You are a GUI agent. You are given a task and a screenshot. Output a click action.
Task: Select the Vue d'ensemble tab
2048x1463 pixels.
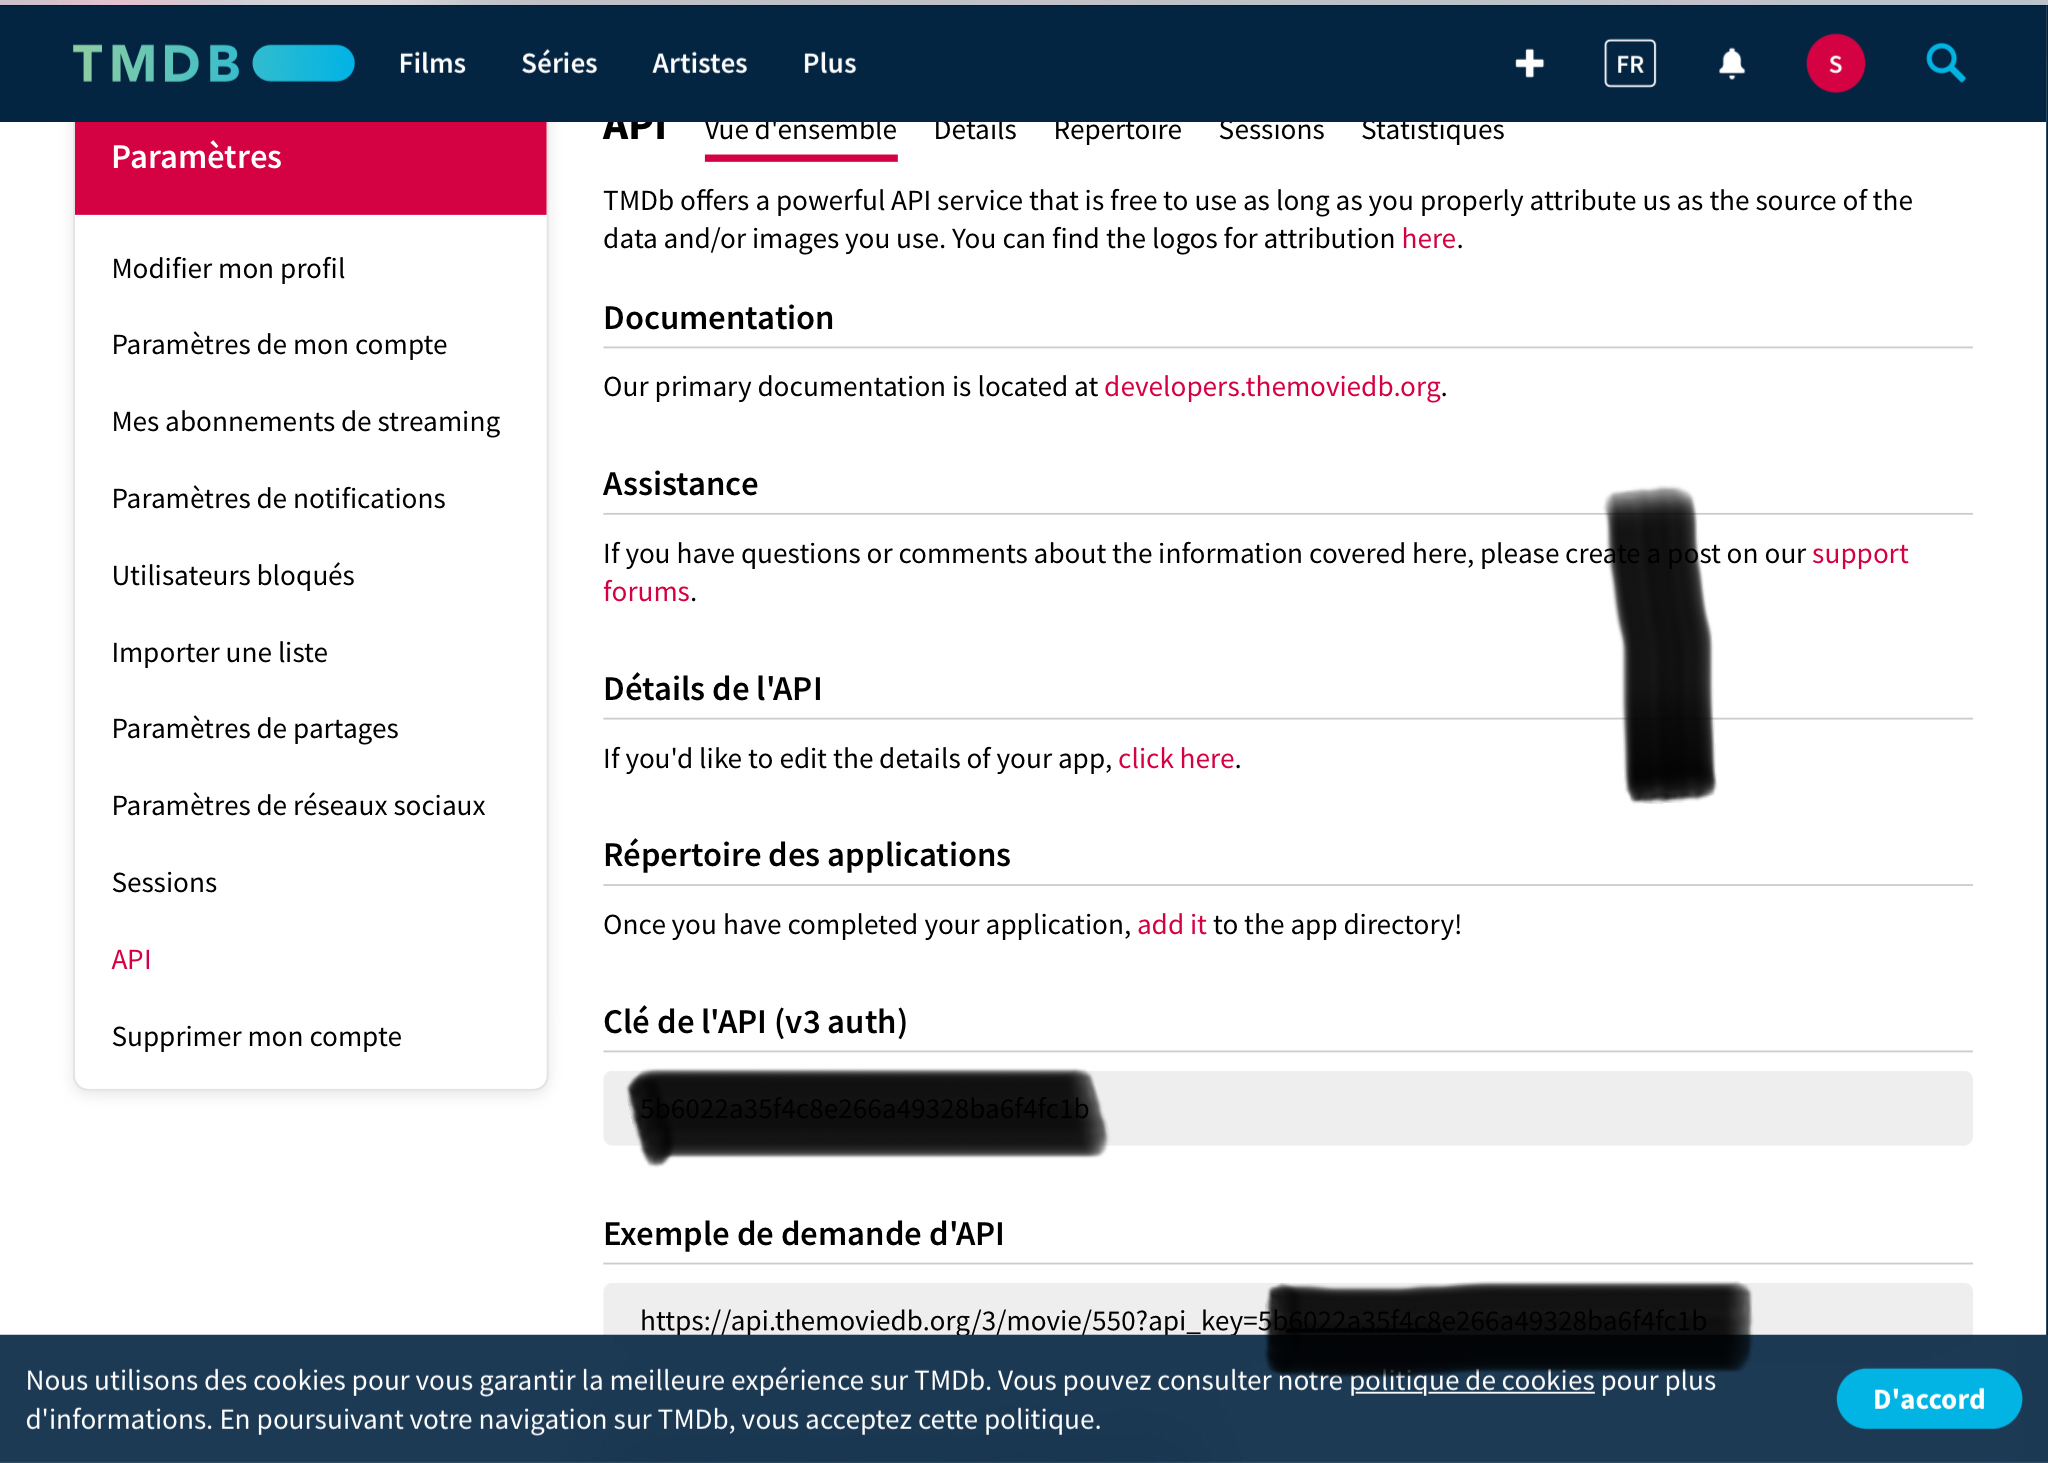point(800,132)
